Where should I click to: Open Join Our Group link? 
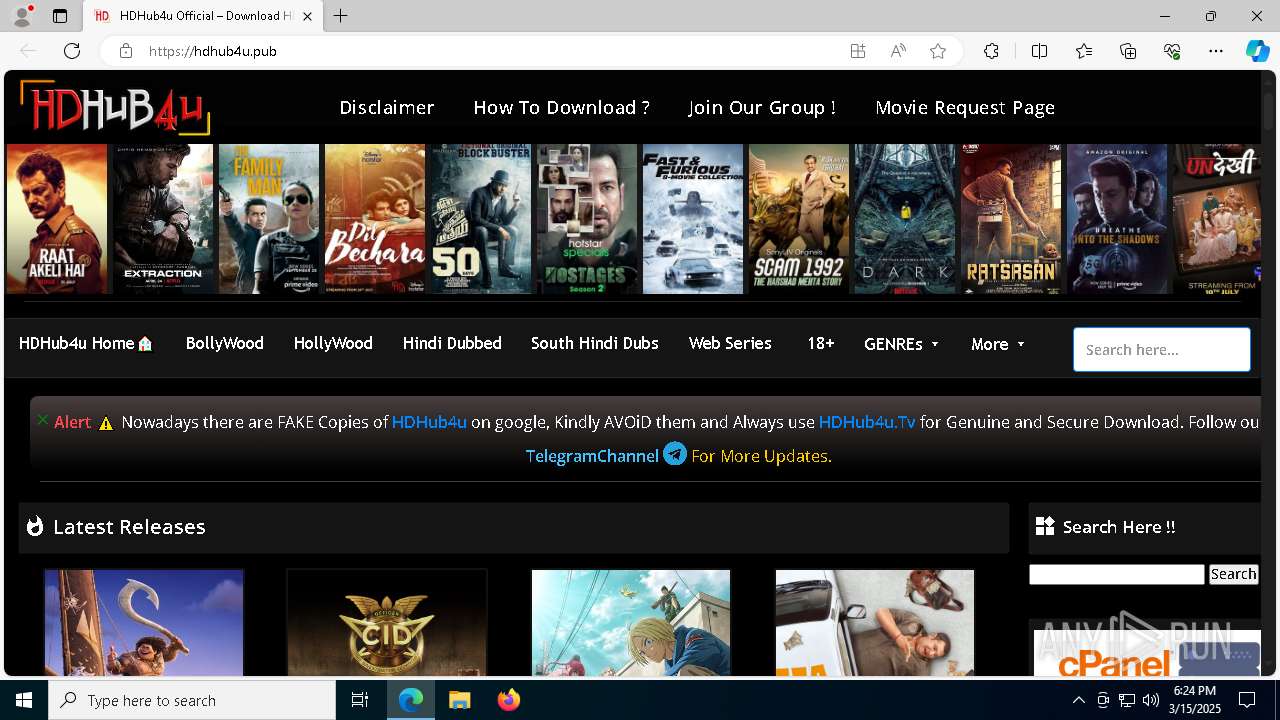tap(762, 107)
